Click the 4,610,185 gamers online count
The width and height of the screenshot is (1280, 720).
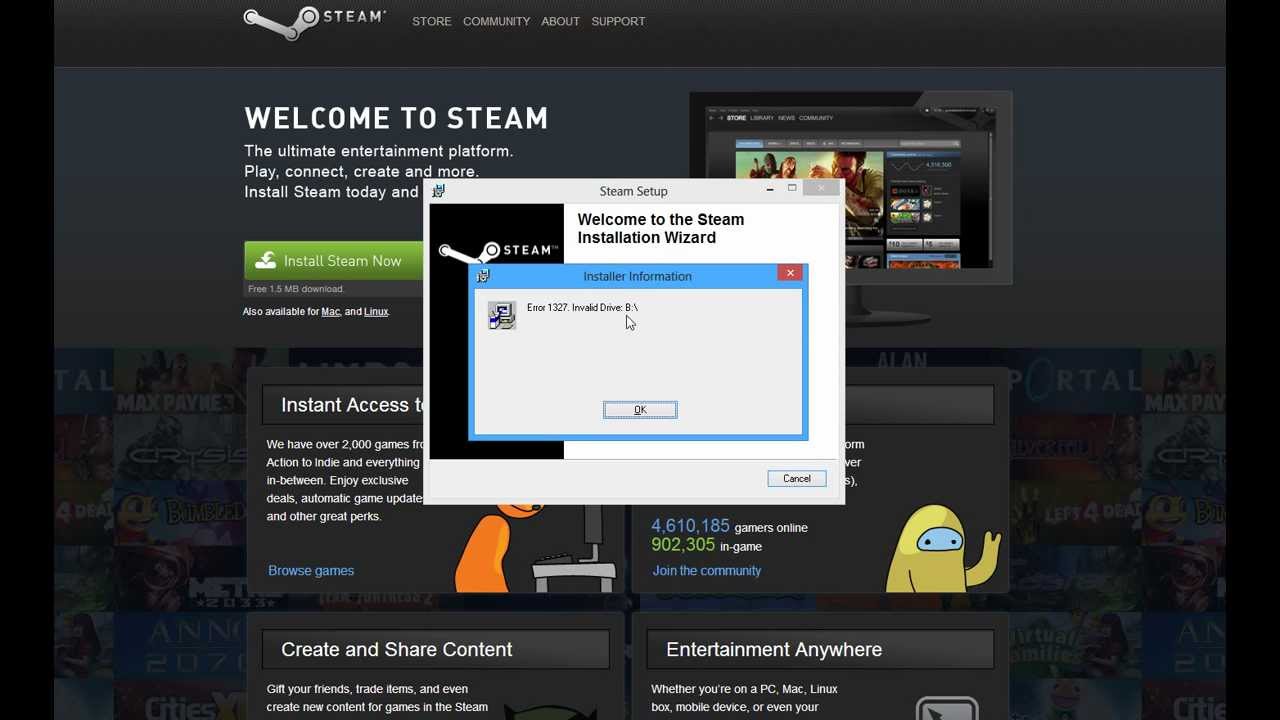[x=729, y=527]
